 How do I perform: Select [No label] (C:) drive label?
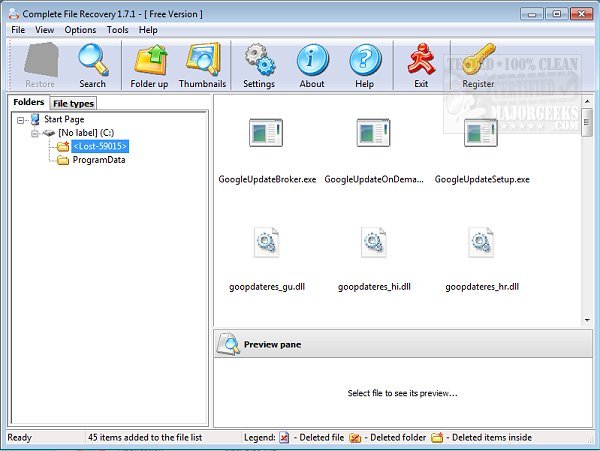click(x=86, y=133)
